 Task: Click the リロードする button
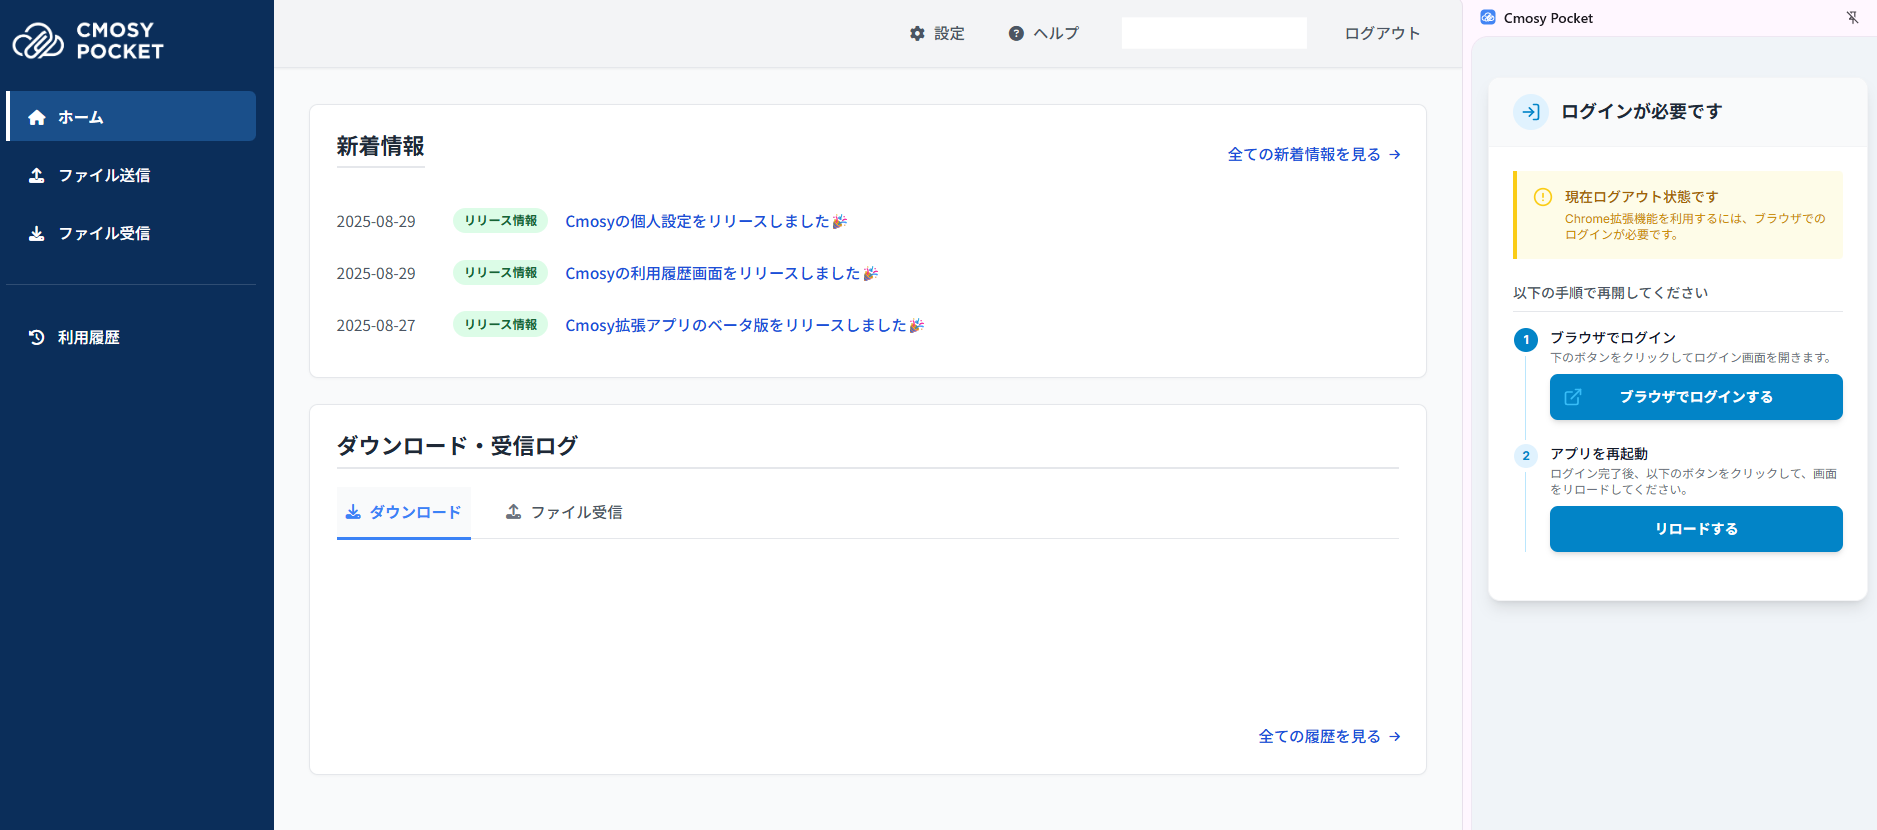click(1695, 529)
